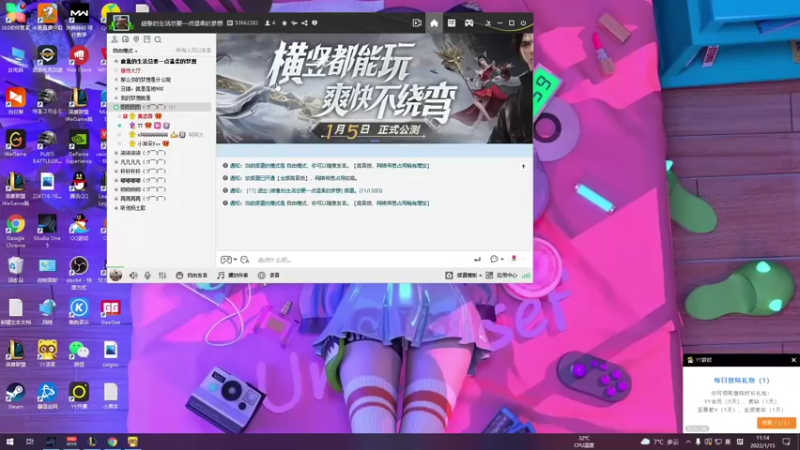Open the 每日登陆礼物 link in YY popup
This screenshot has width=800, height=450.
pyautogui.click(x=741, y=381)
